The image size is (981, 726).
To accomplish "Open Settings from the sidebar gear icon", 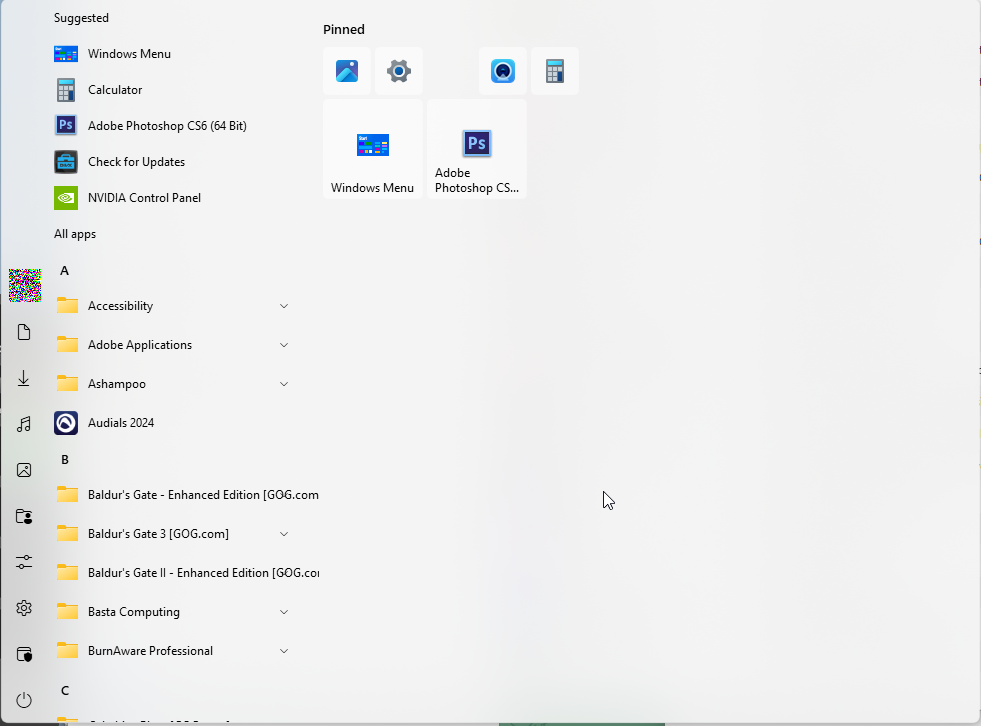I will [24, 608].
